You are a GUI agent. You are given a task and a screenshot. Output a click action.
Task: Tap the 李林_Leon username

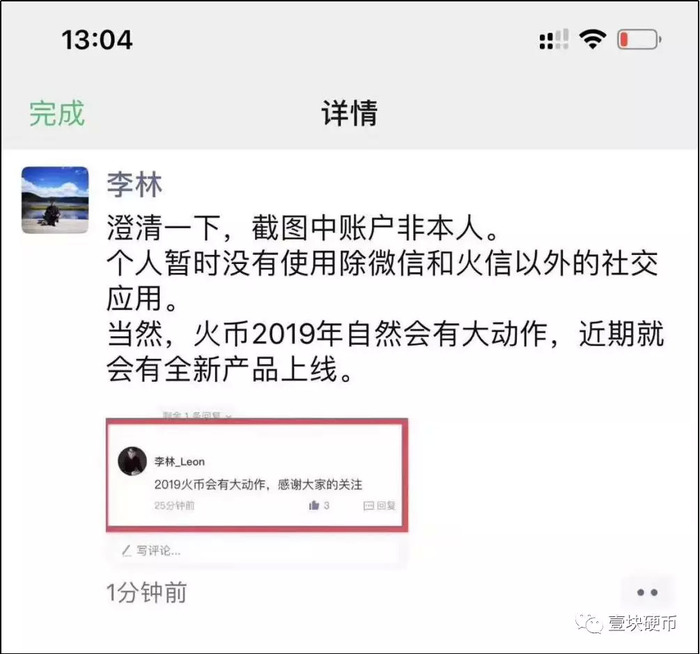pos(179,462)
